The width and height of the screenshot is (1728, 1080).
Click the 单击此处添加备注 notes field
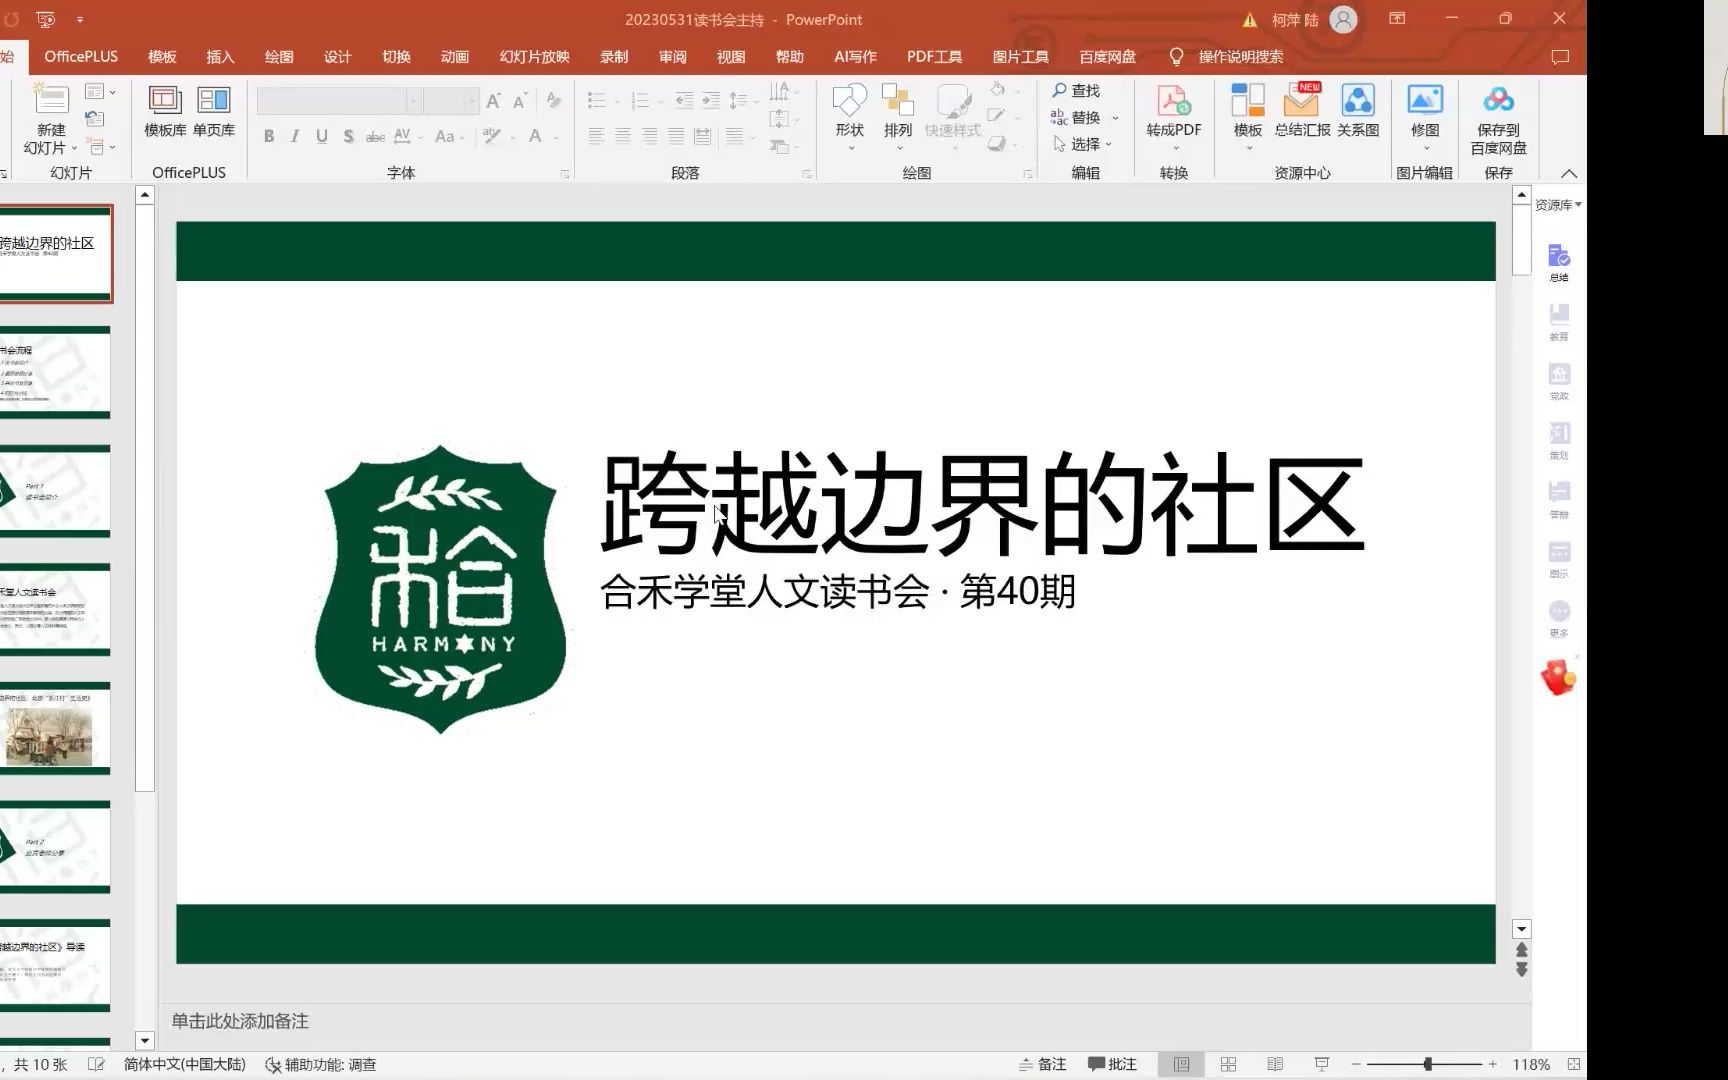240,1021
